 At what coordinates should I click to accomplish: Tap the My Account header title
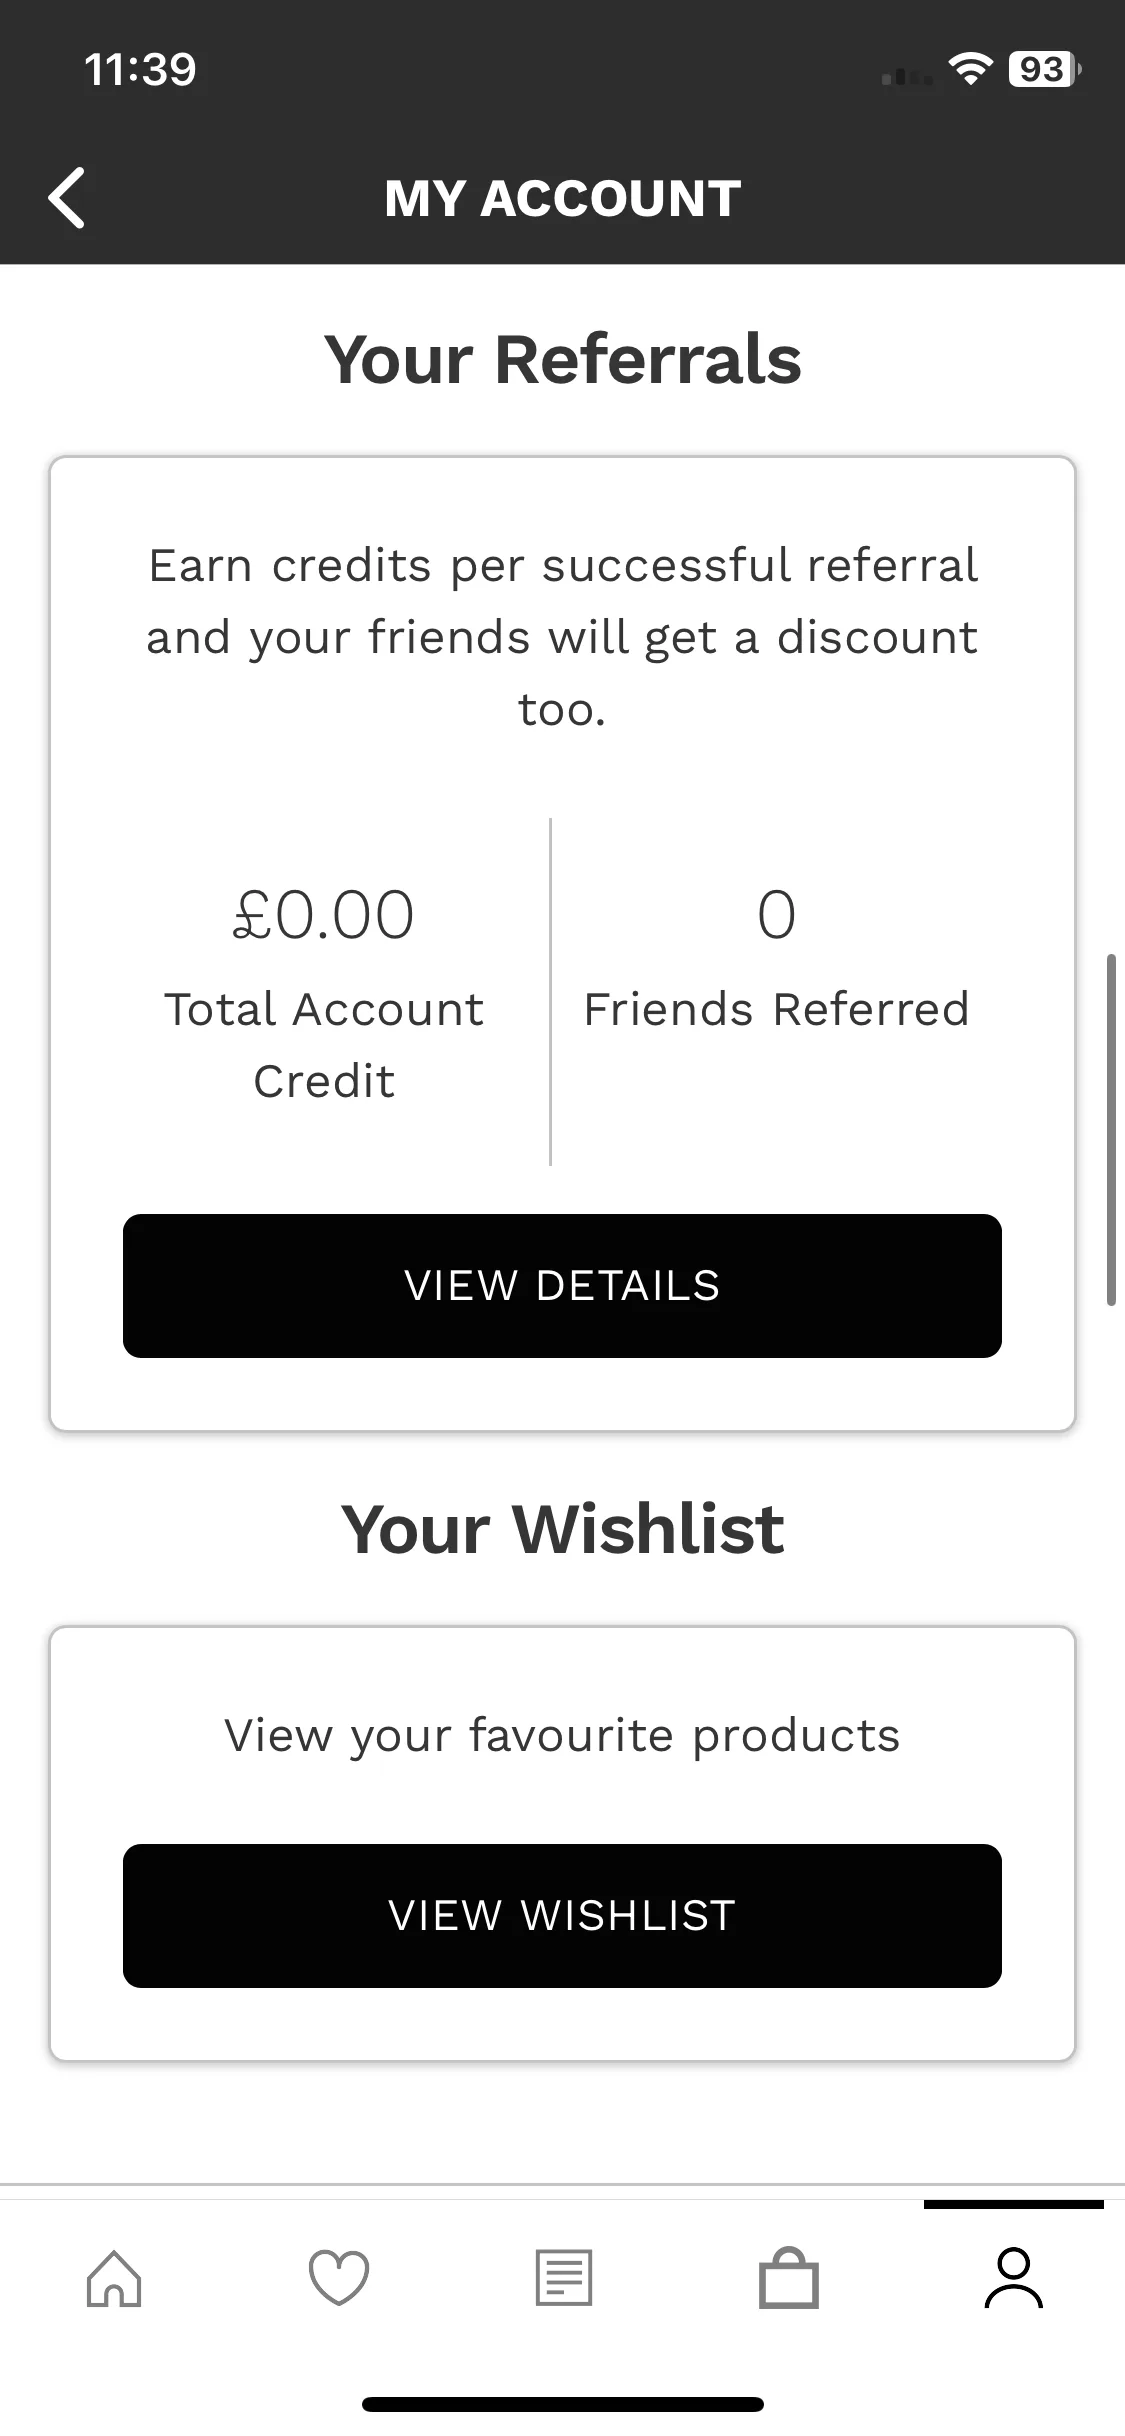point(562,198)
